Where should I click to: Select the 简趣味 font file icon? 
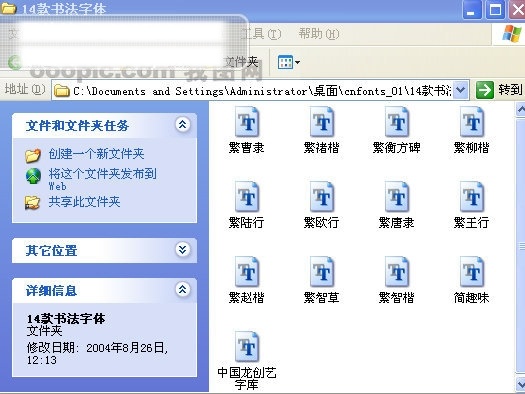click(472, 271)
